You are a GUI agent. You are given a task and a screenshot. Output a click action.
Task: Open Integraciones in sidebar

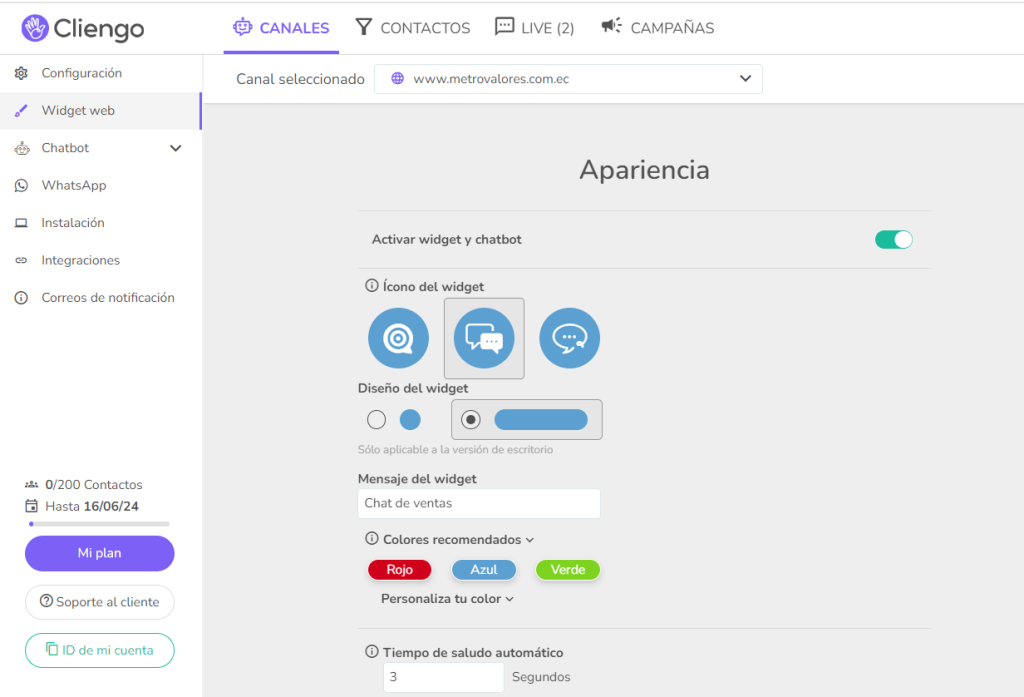click(x=101, y=260)
